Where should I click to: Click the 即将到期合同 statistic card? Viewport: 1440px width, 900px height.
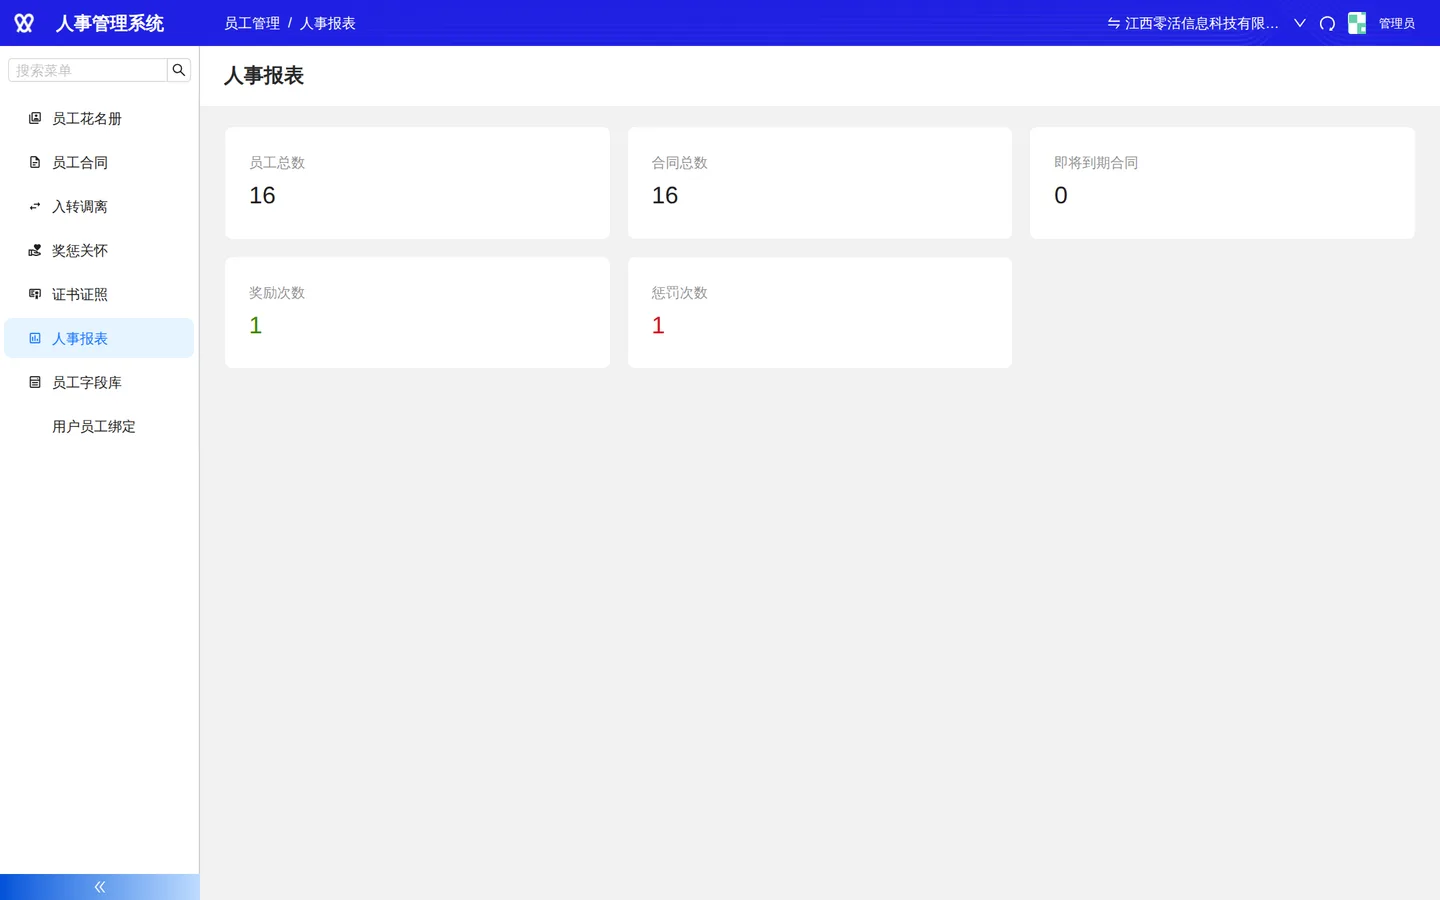point(1222,183)
